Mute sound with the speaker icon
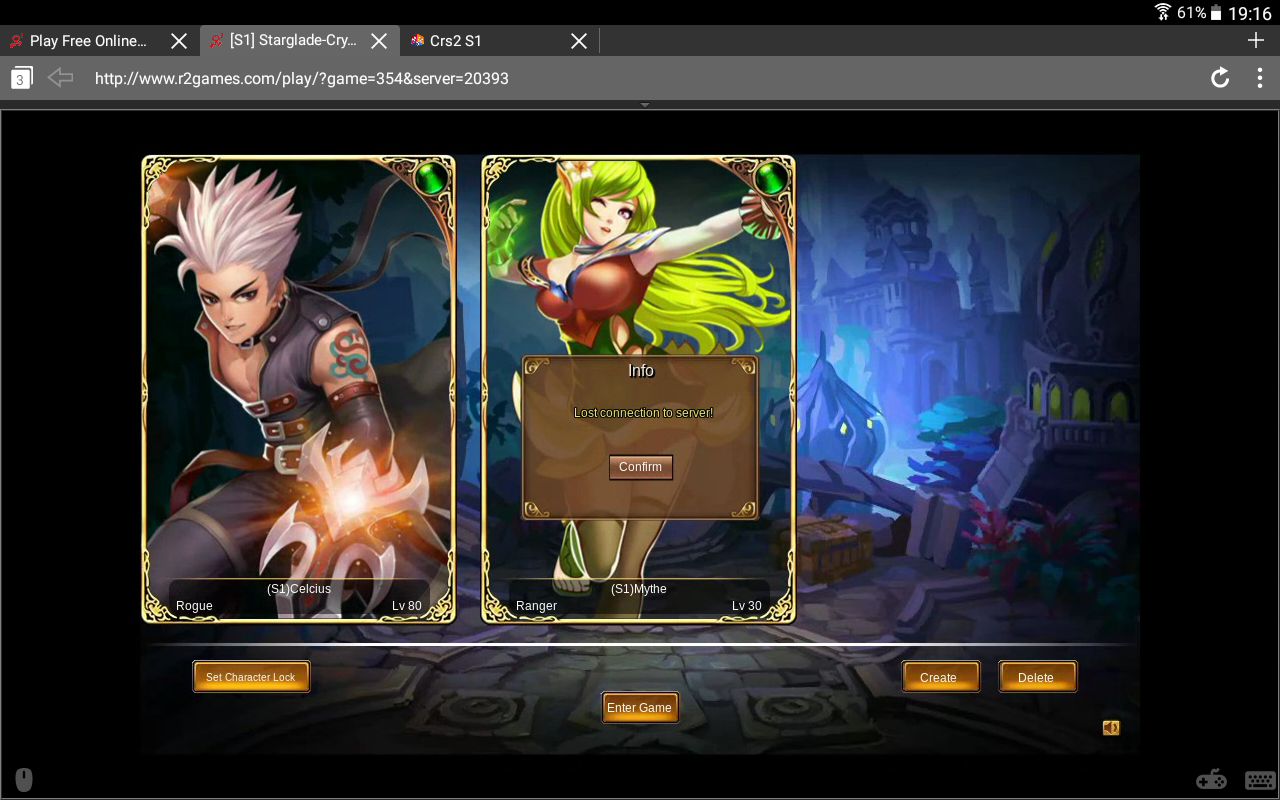The image size is (1280, 800). pos(1111,728)
